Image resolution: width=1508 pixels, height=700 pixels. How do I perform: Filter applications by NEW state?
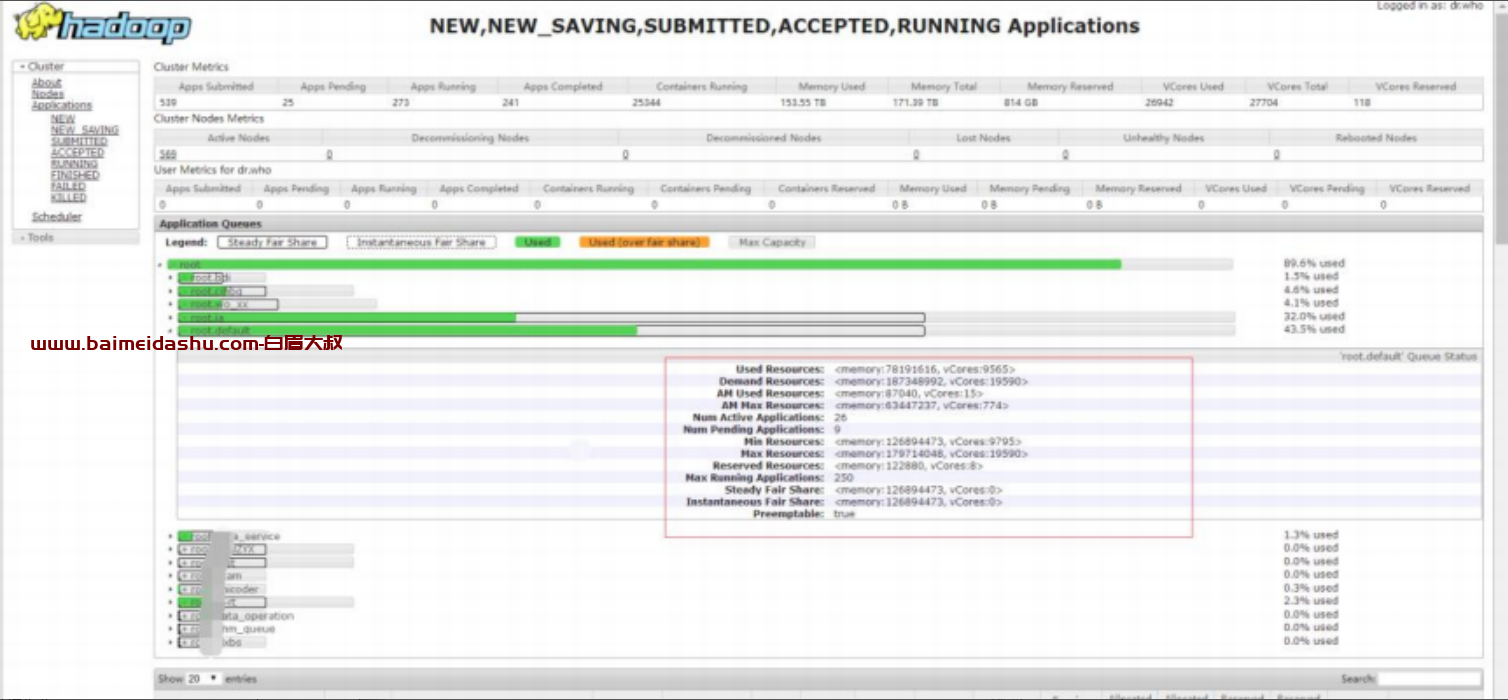tap(62, 119)
